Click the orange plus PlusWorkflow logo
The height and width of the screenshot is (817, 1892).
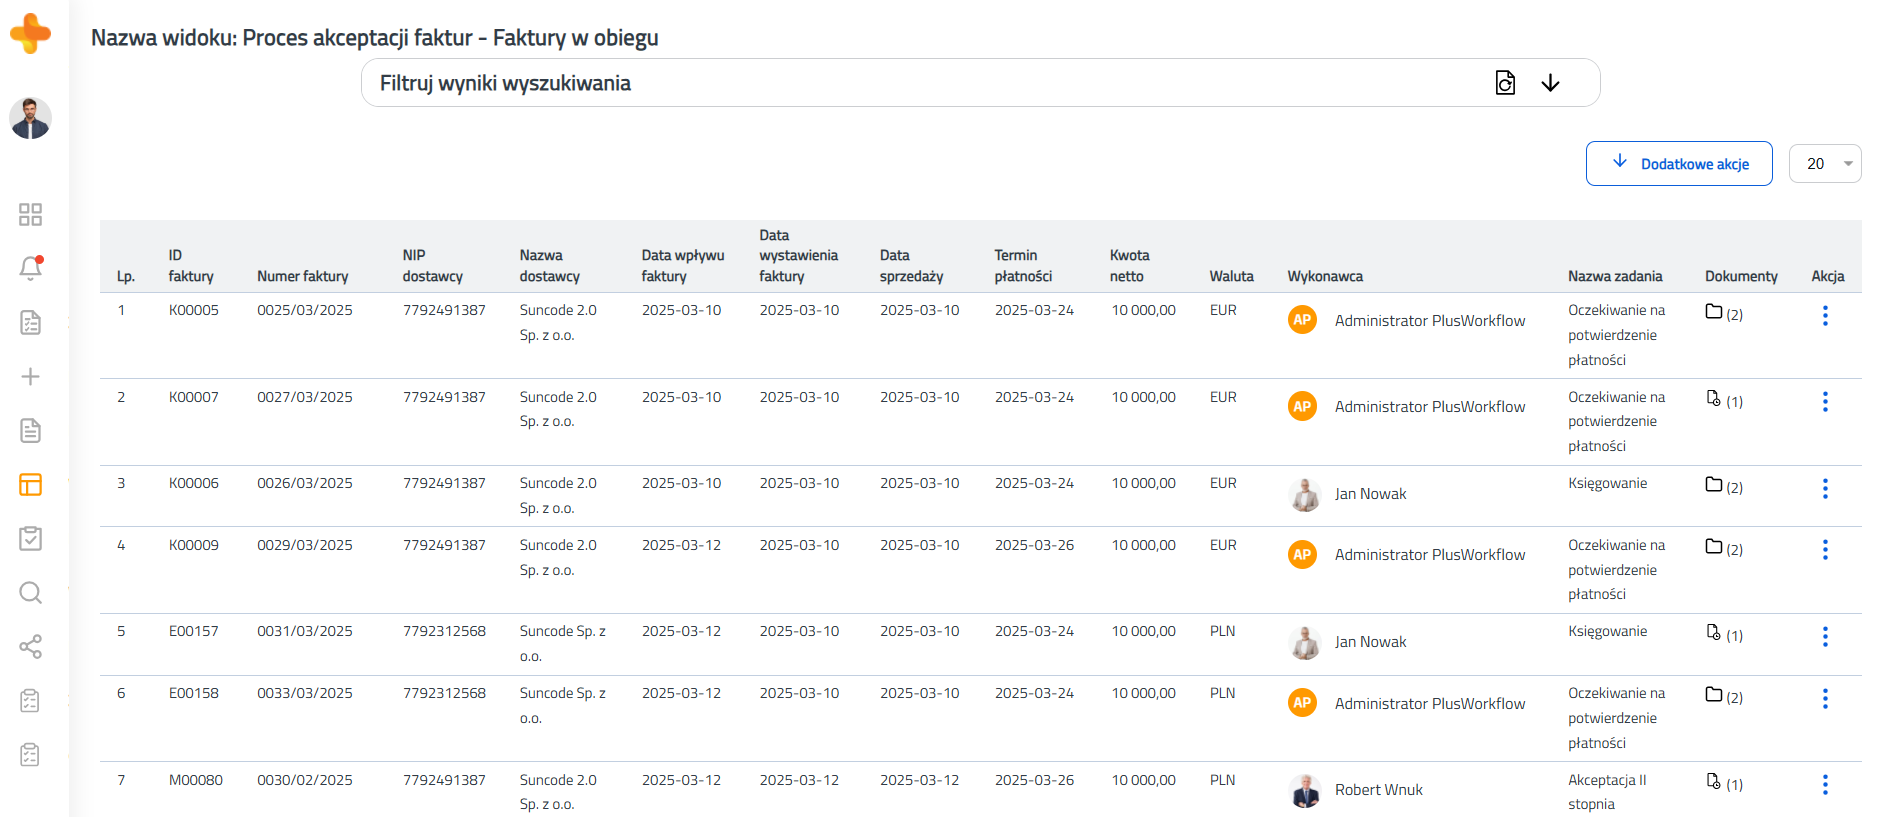point(31,33)
